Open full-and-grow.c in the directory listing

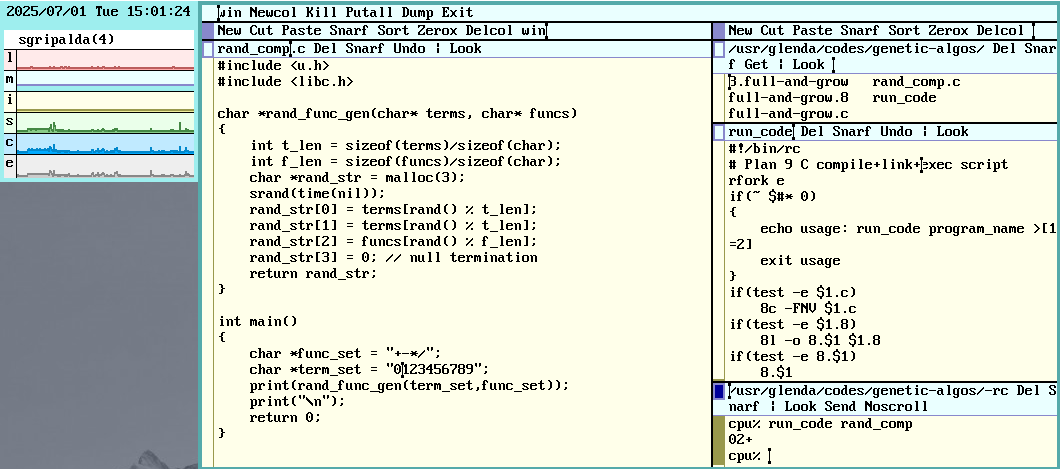pyautogui.click(x=788, y=114)
